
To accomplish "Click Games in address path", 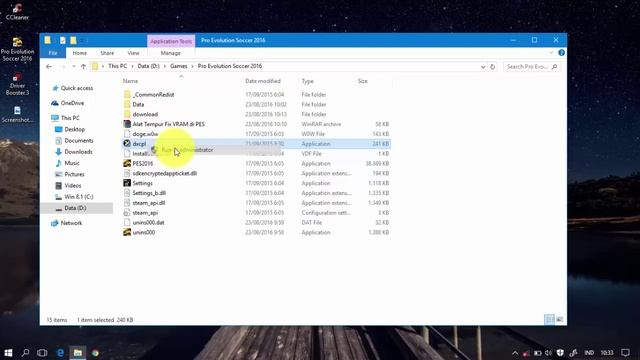I will (179, 66).
